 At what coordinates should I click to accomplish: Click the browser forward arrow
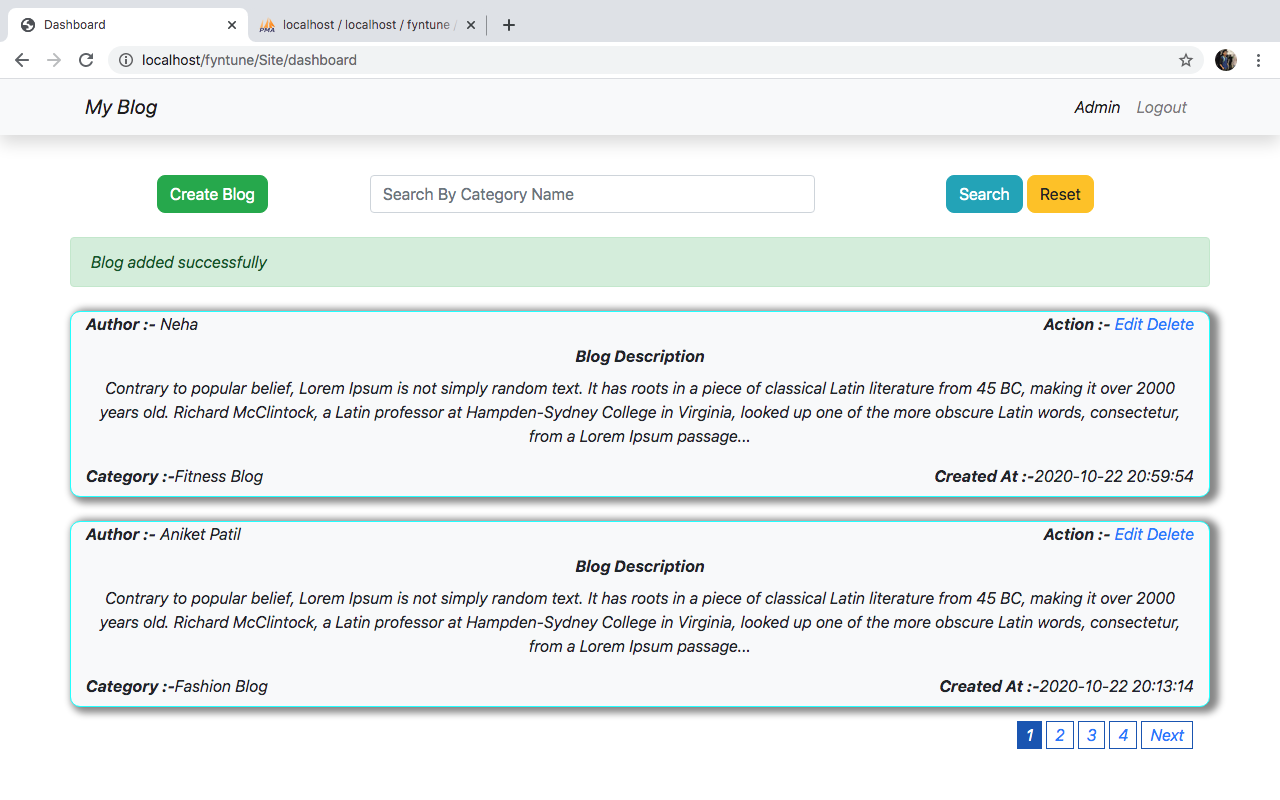pos(54,60)
